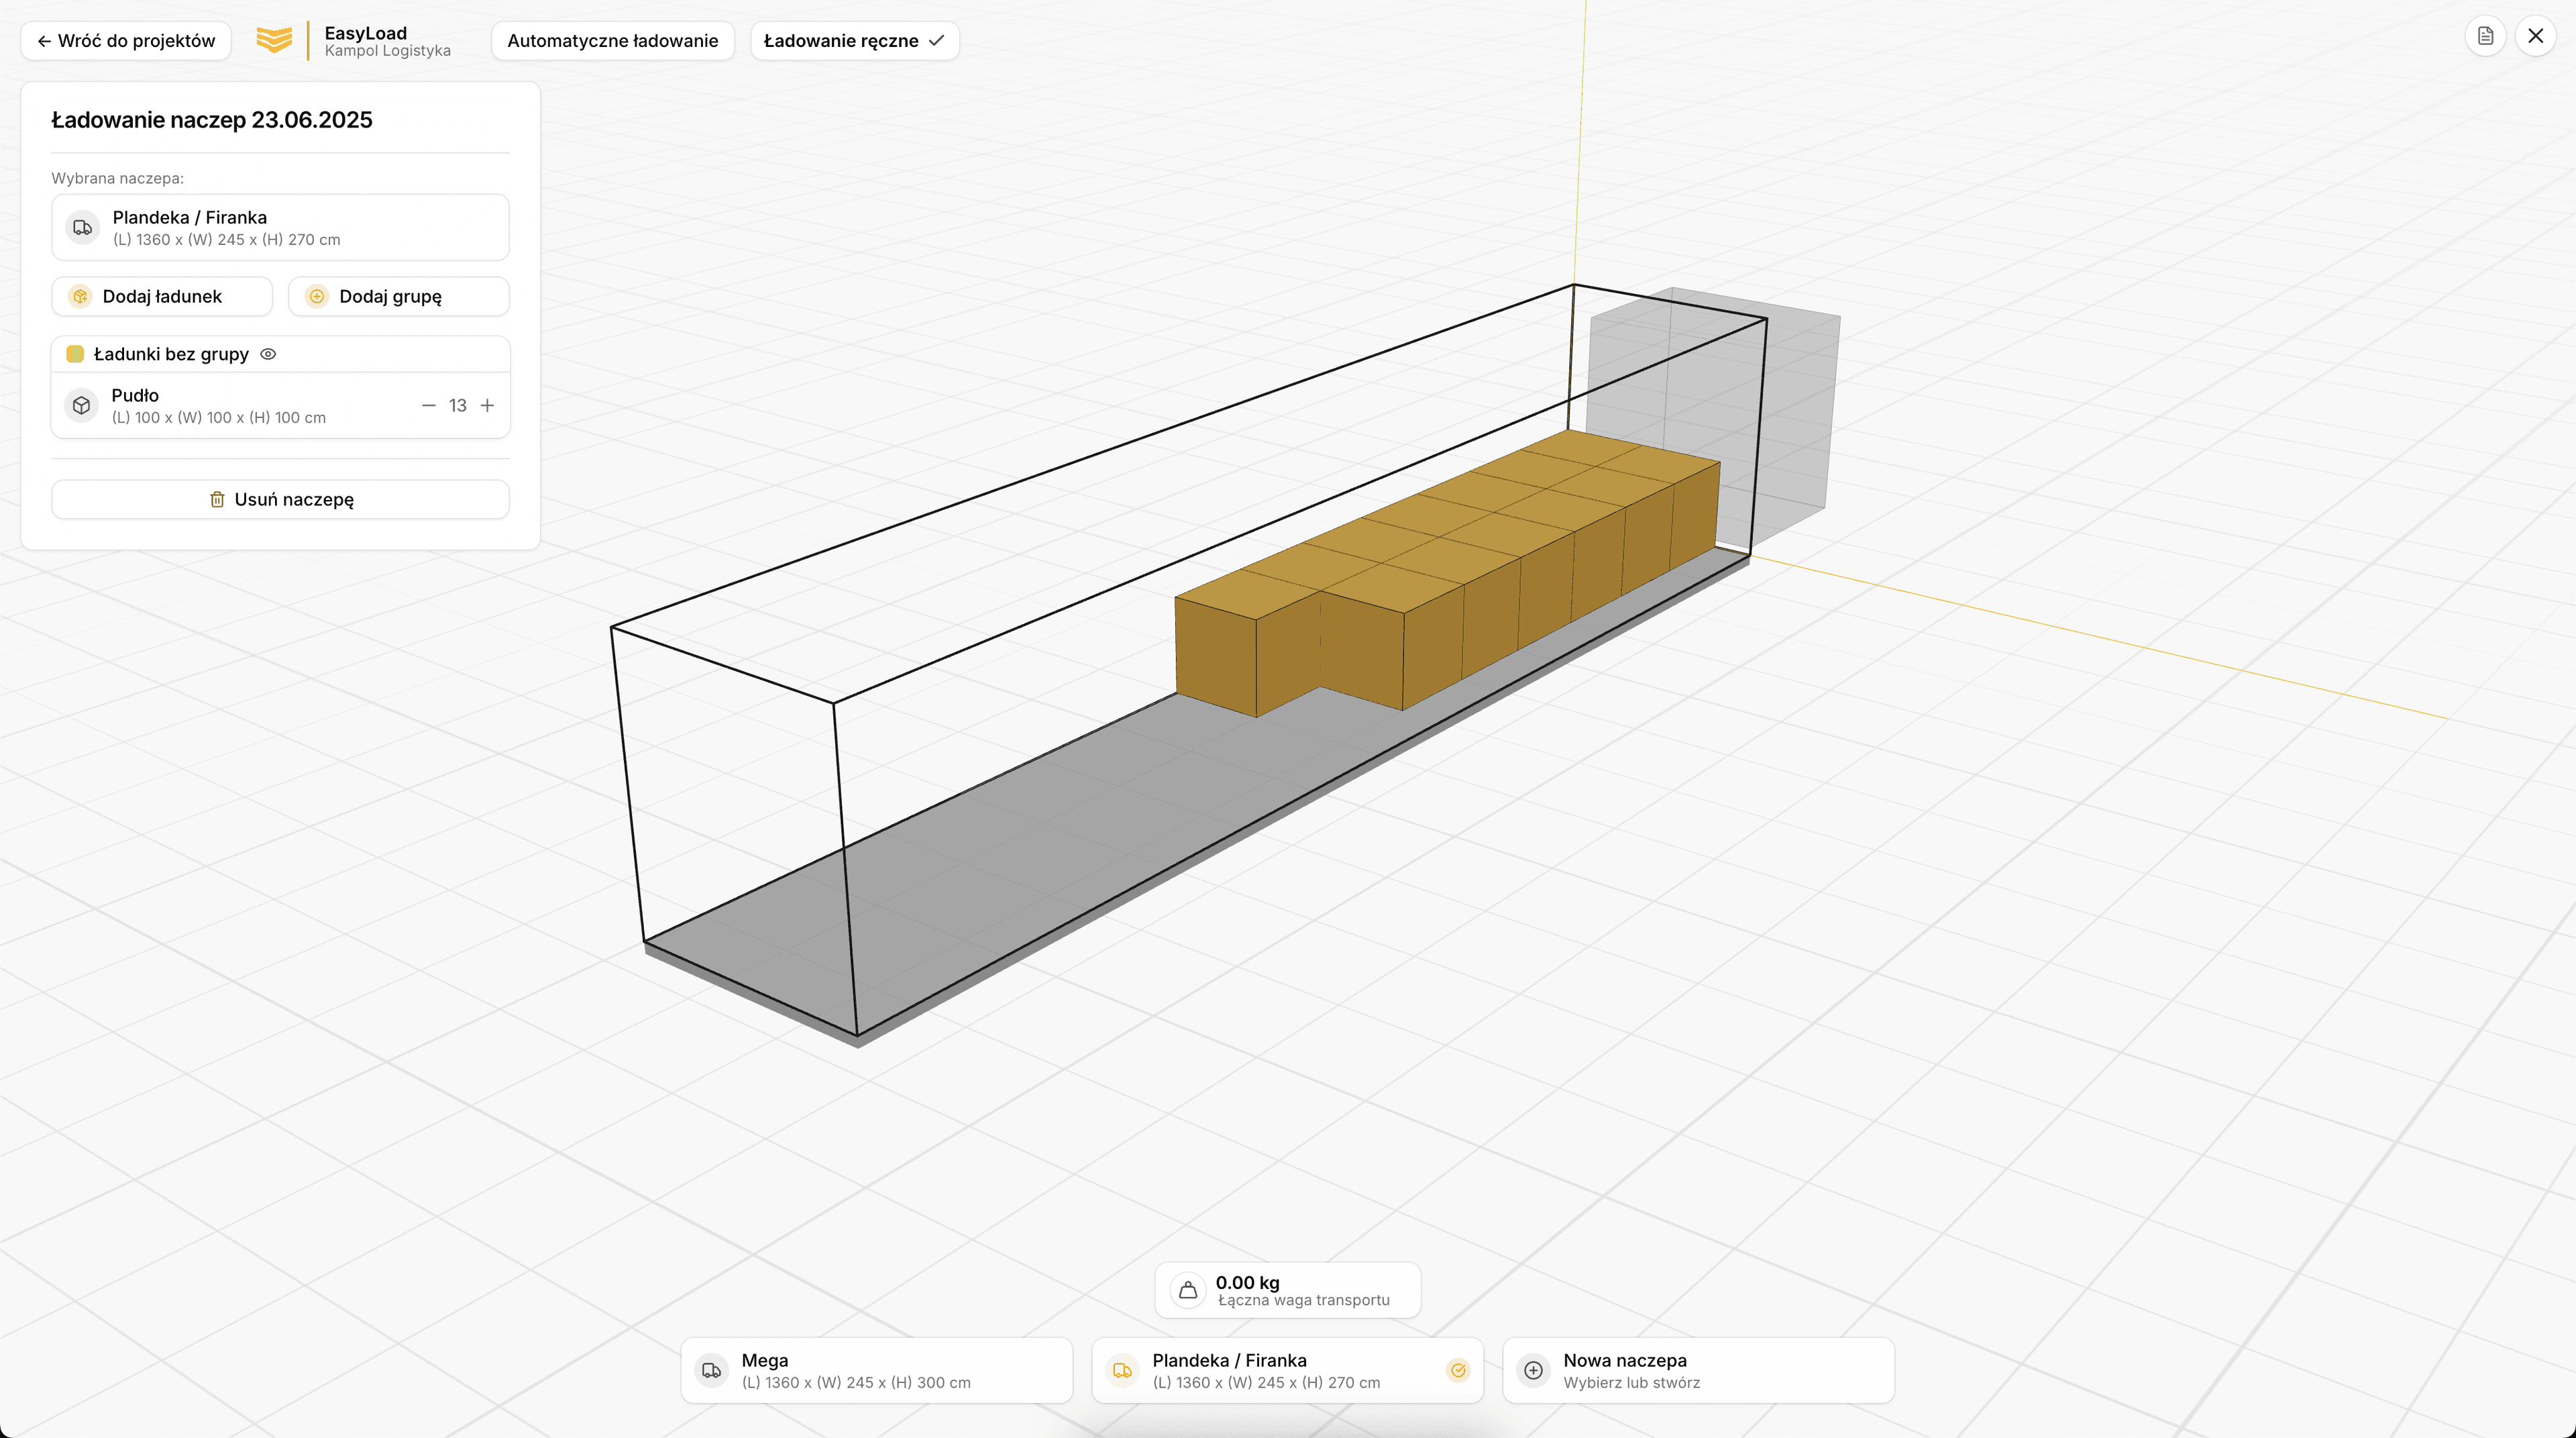Click the checkmark chevron in Ładowanie ręczne
2576x1438 pixels.
(x=936, y=41)
